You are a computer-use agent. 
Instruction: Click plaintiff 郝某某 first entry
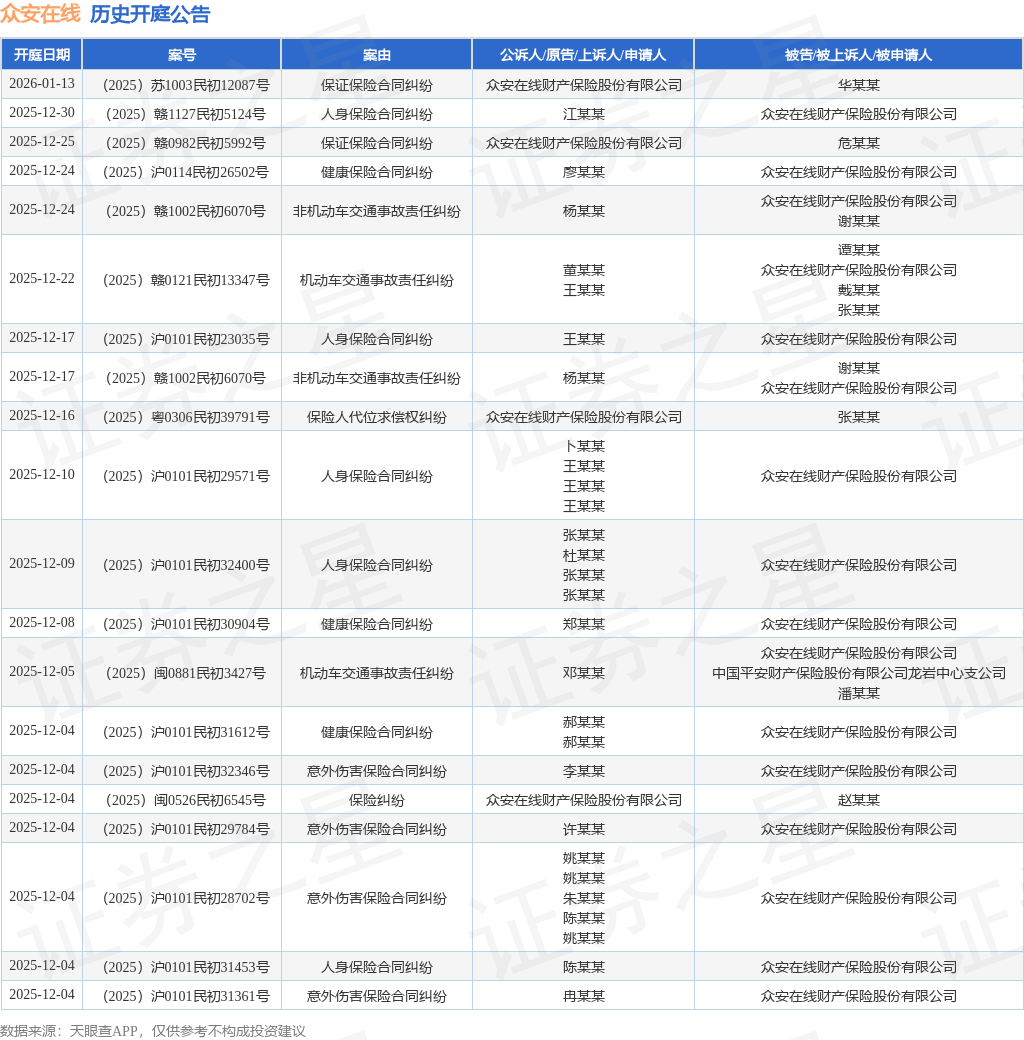(x=584, y=722)
